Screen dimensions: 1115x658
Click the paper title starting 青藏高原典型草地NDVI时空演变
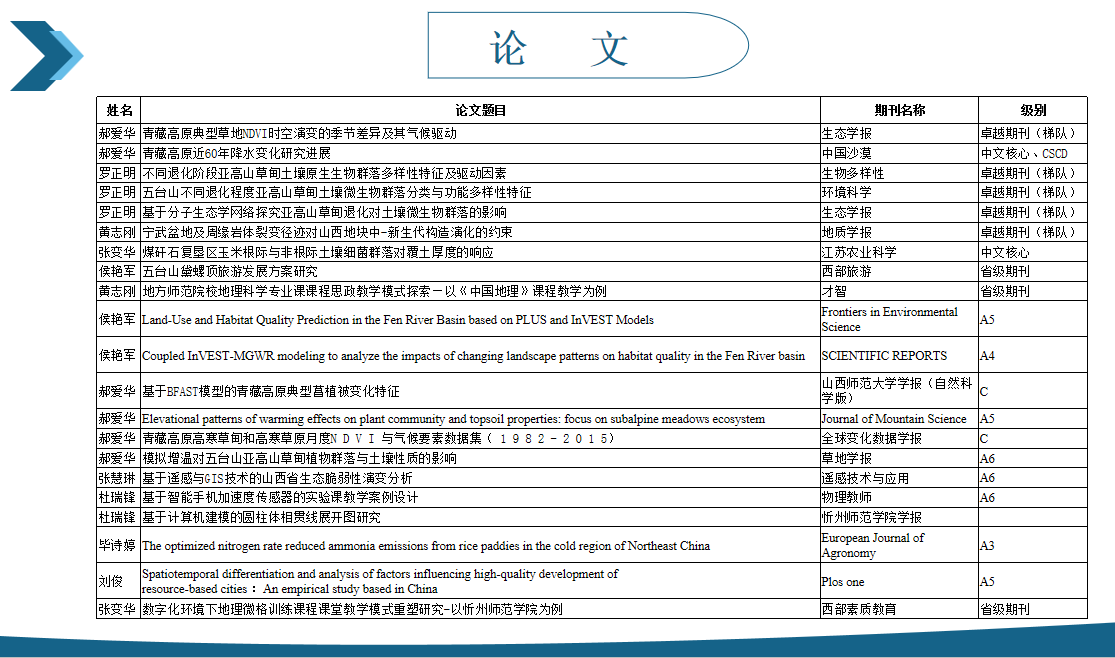299,134
